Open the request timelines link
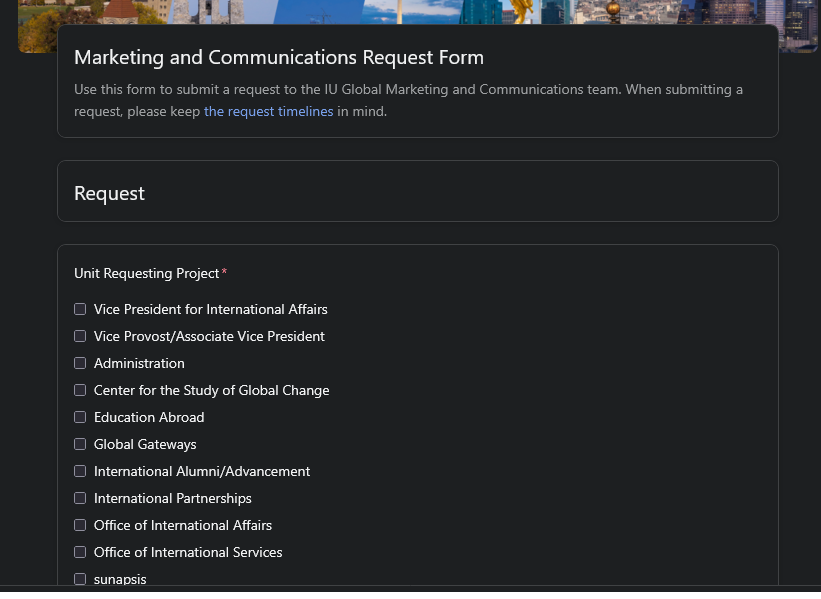Screen dimensions: 821x599 (x=268, y=111)
